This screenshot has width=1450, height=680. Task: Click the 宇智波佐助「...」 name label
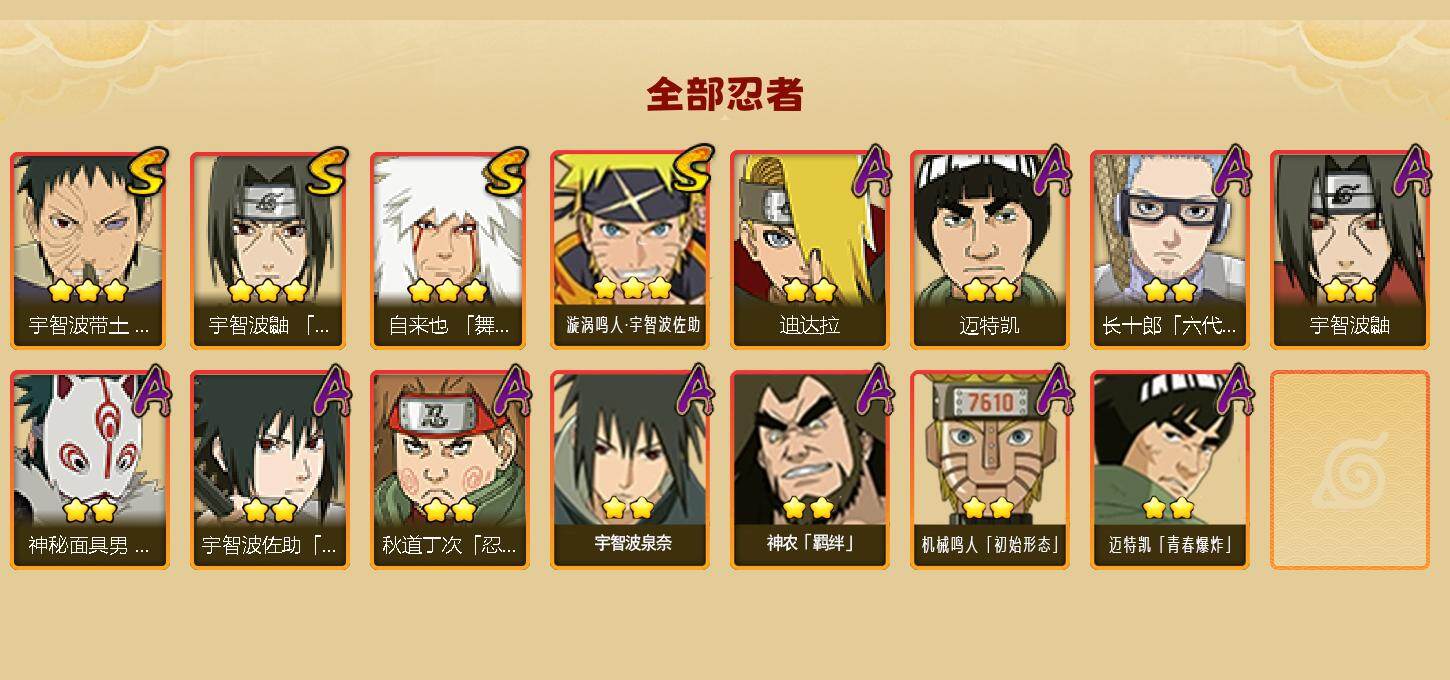[x=270, y=546]
